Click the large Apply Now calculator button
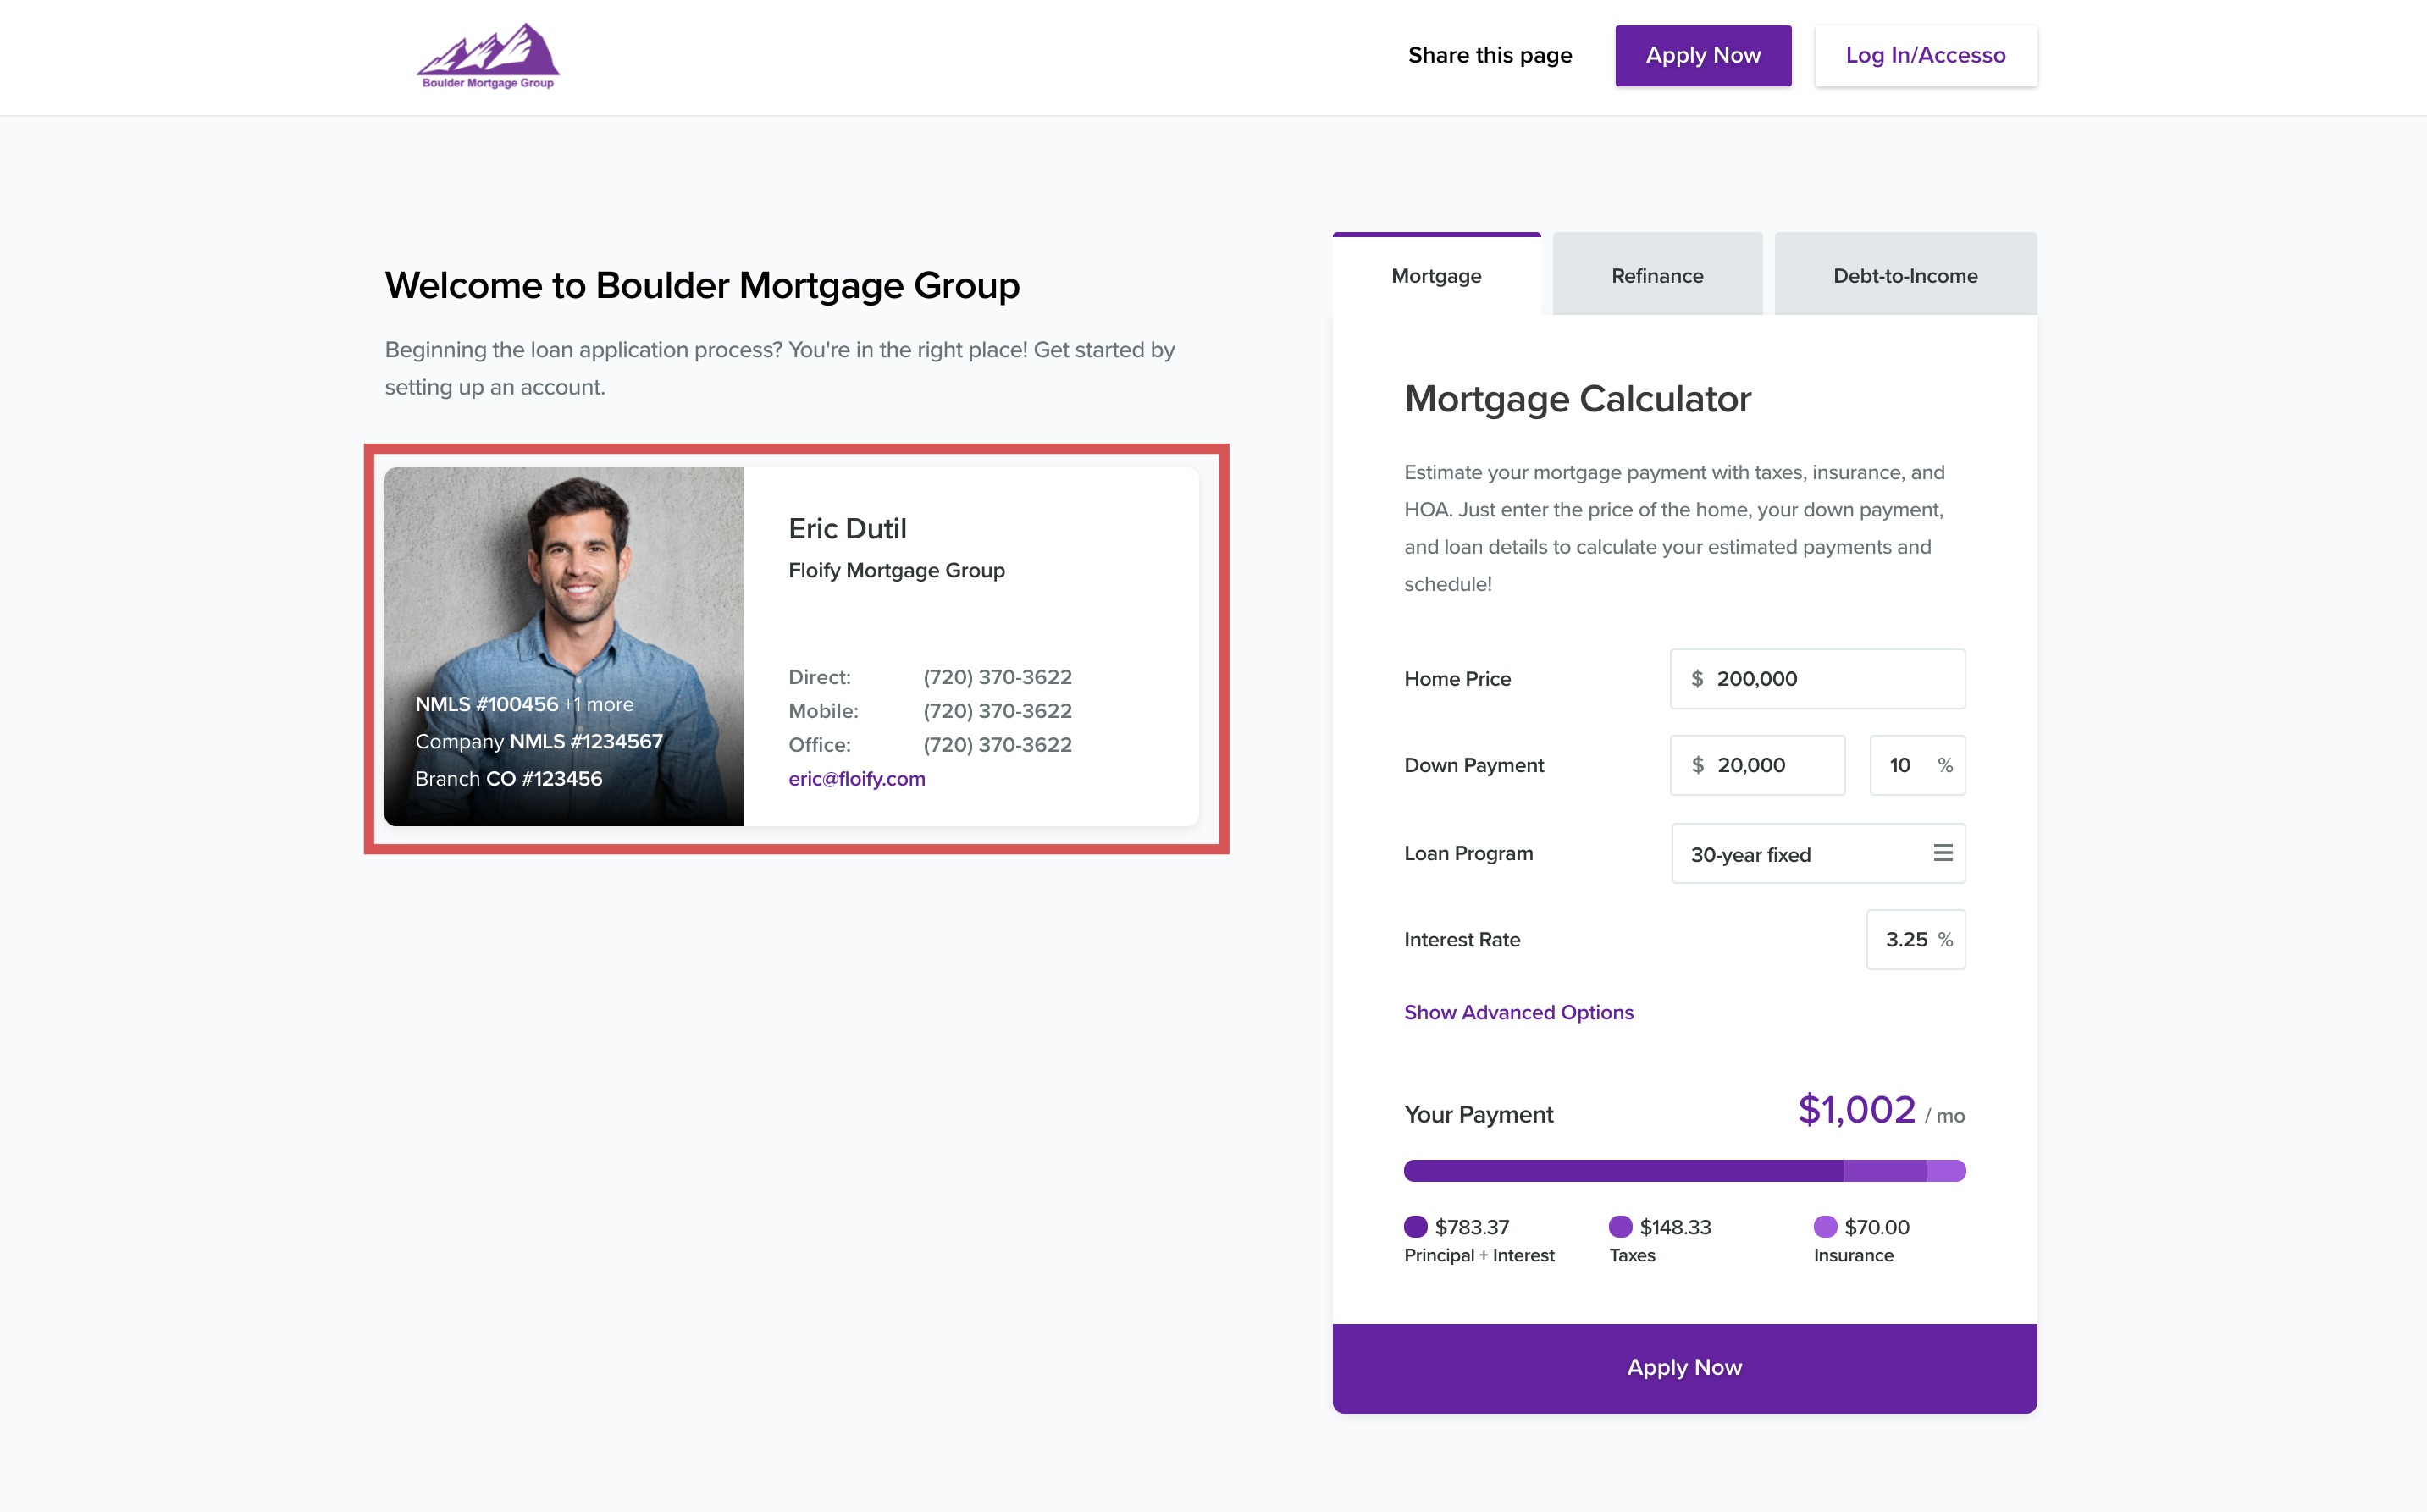Screen dimensions: 2427x1512 [1684, 1367]
